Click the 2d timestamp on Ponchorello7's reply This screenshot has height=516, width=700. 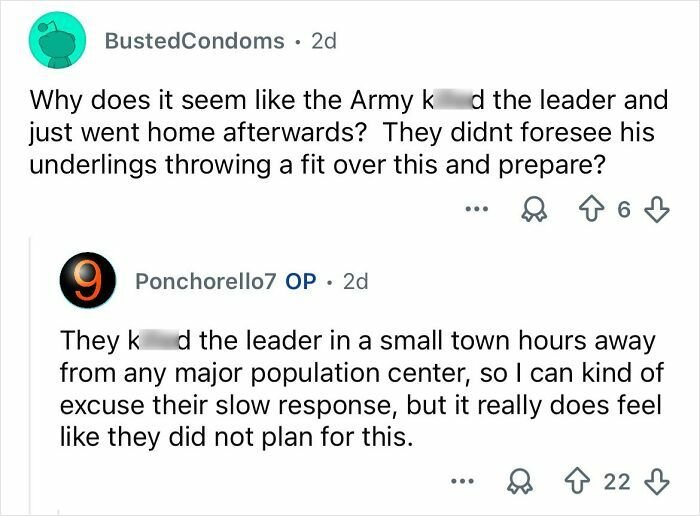pos(355,282)
